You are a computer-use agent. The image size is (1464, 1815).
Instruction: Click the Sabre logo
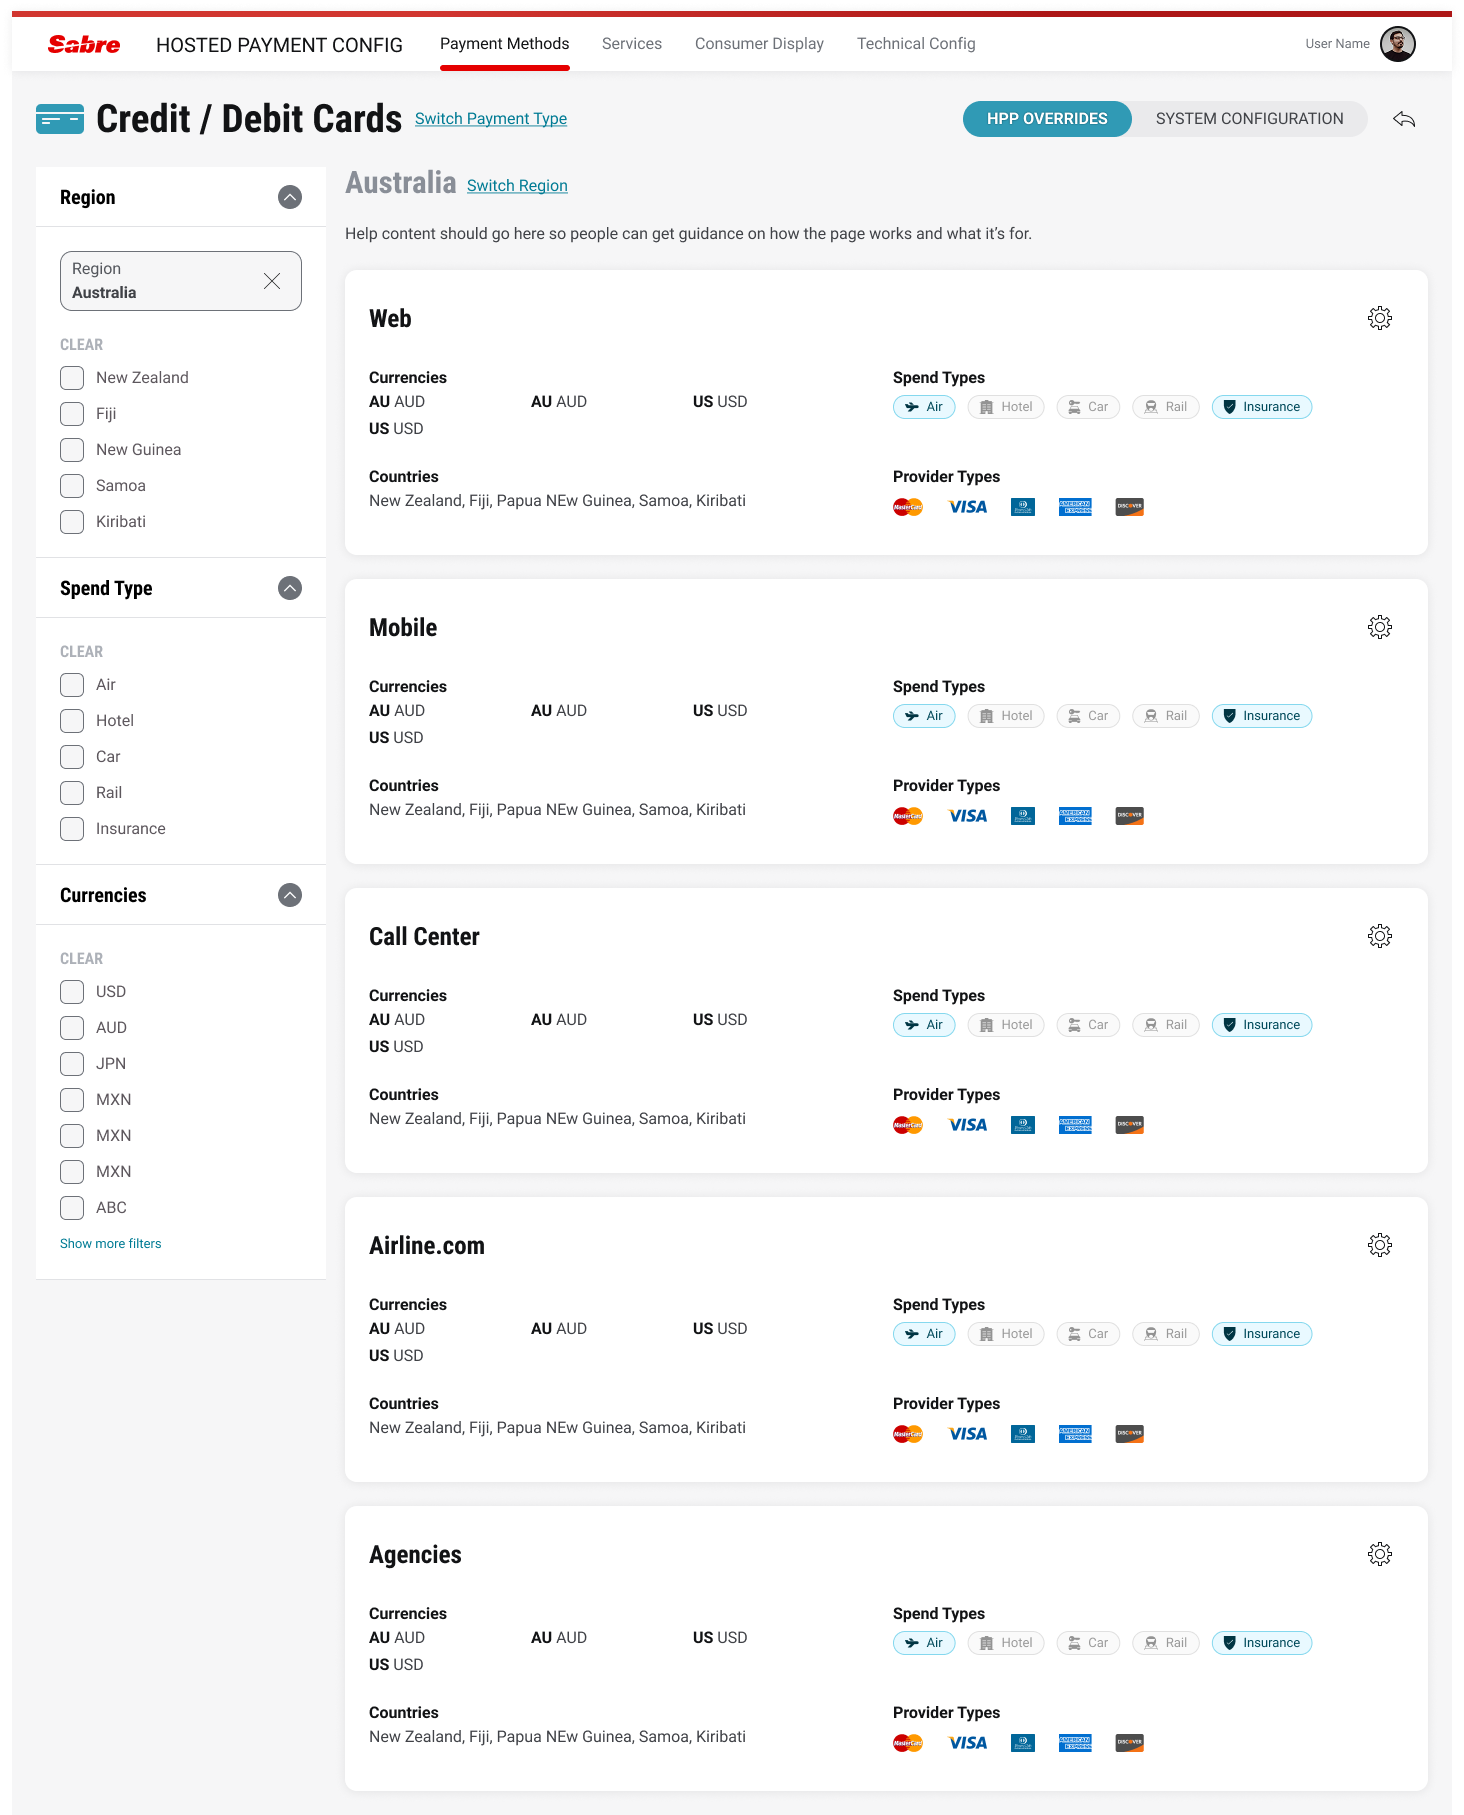(84, 44)
